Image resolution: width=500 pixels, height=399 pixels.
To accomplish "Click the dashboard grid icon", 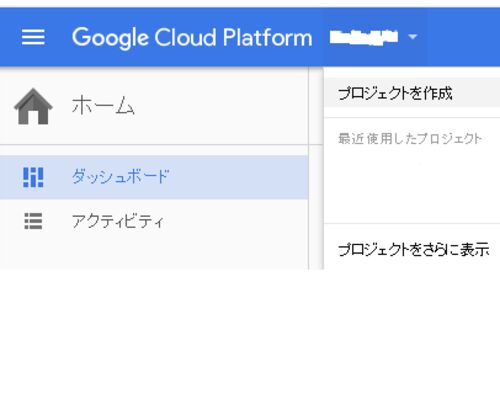I will [x=33, y=177].
